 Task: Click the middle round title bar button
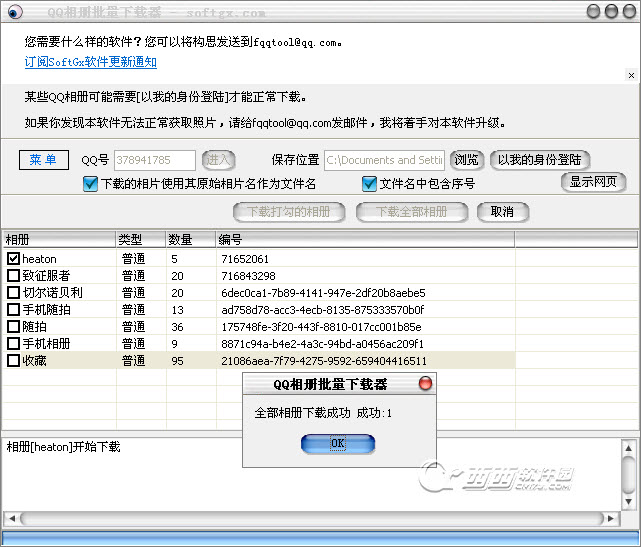coord(612,11)
